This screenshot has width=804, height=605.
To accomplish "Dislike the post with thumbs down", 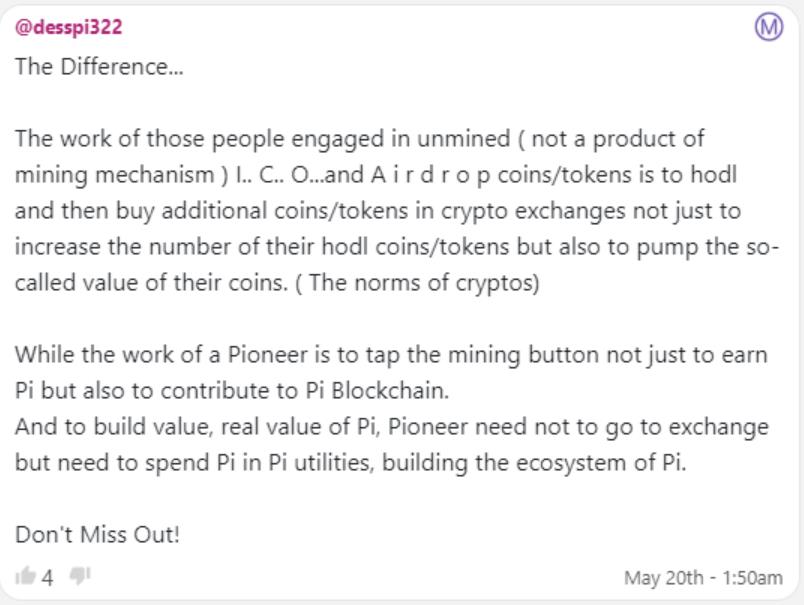I will coord(79,576).
